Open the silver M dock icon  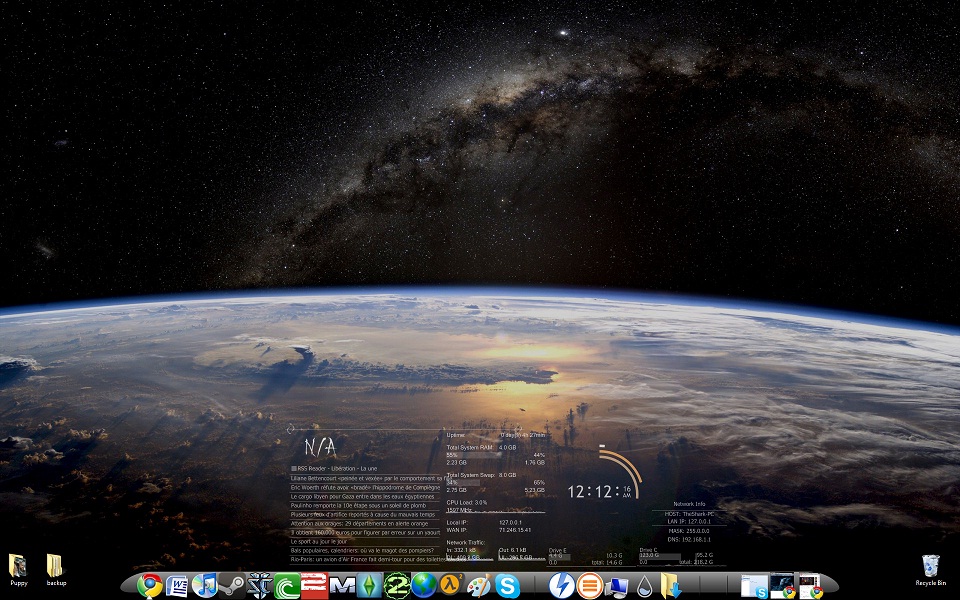click(x=342, y=586)
